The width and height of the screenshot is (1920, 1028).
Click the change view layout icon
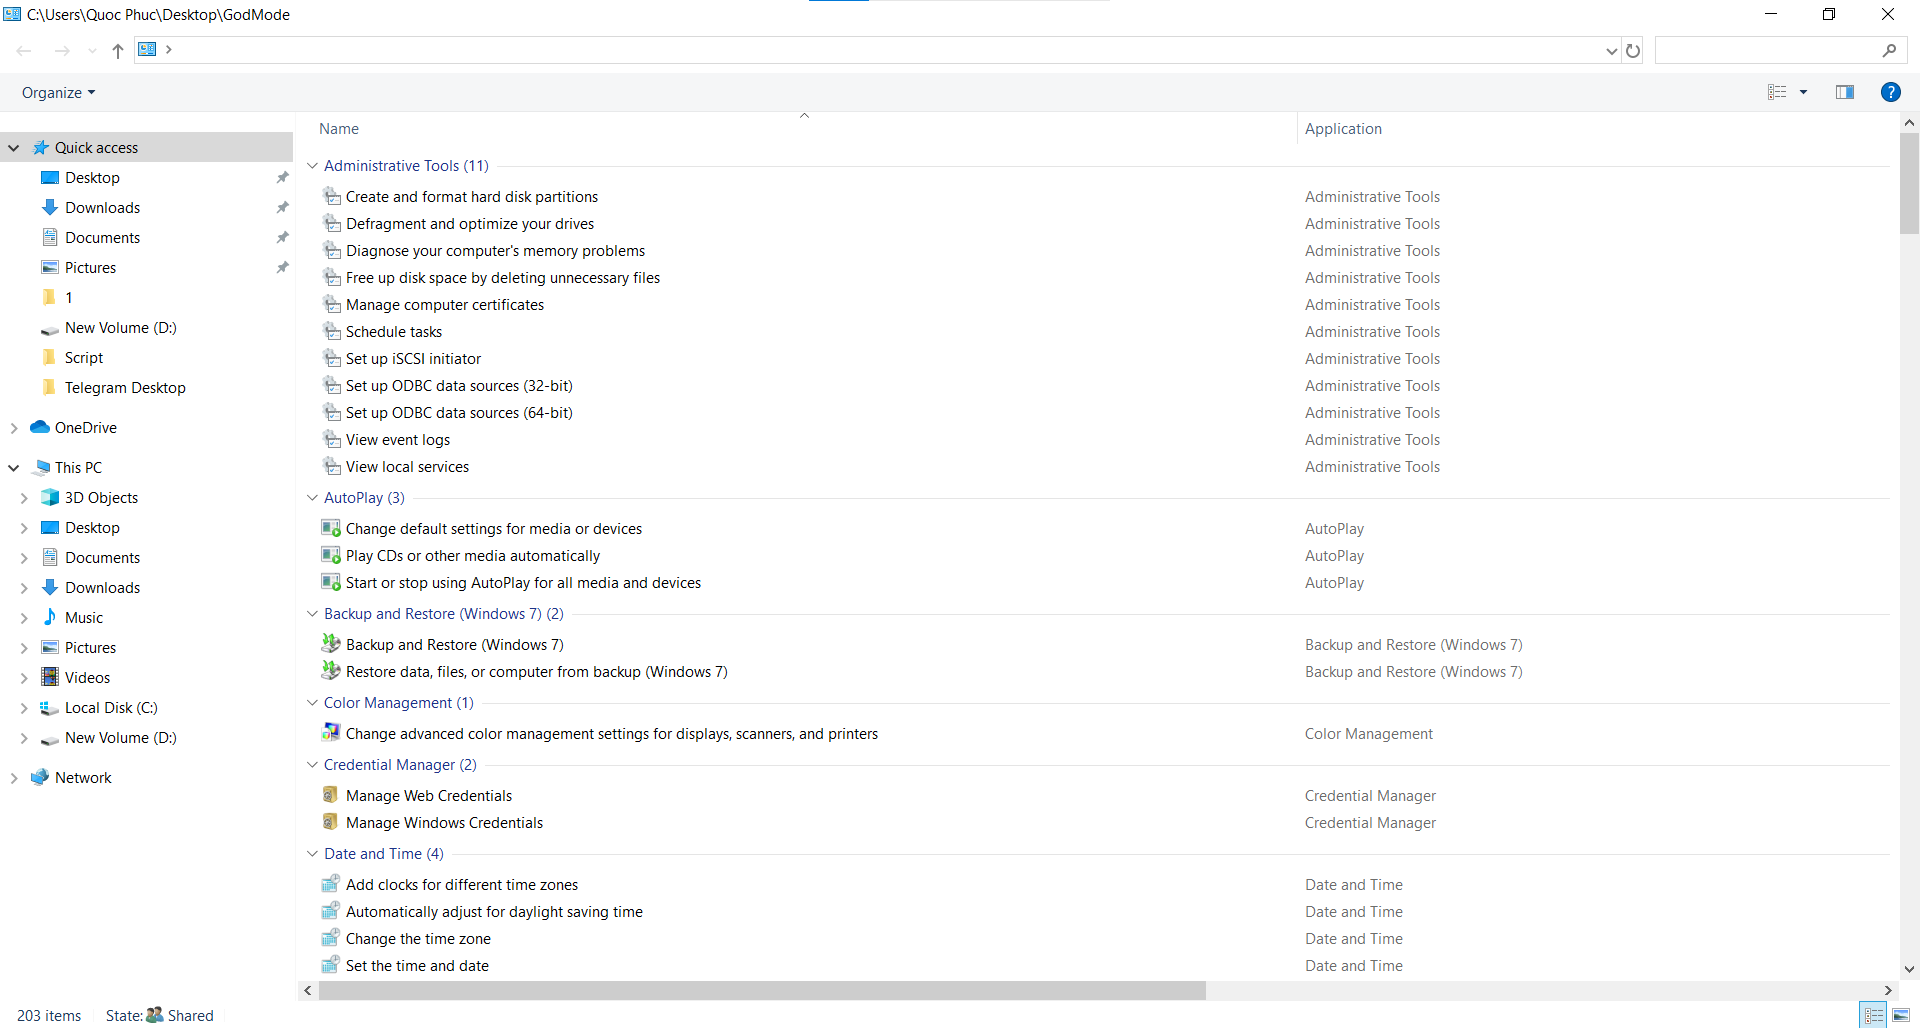(x=1777, y=92)
